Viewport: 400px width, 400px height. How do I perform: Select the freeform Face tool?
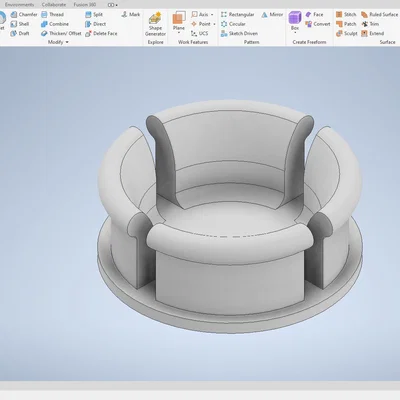tap(314, 15)
